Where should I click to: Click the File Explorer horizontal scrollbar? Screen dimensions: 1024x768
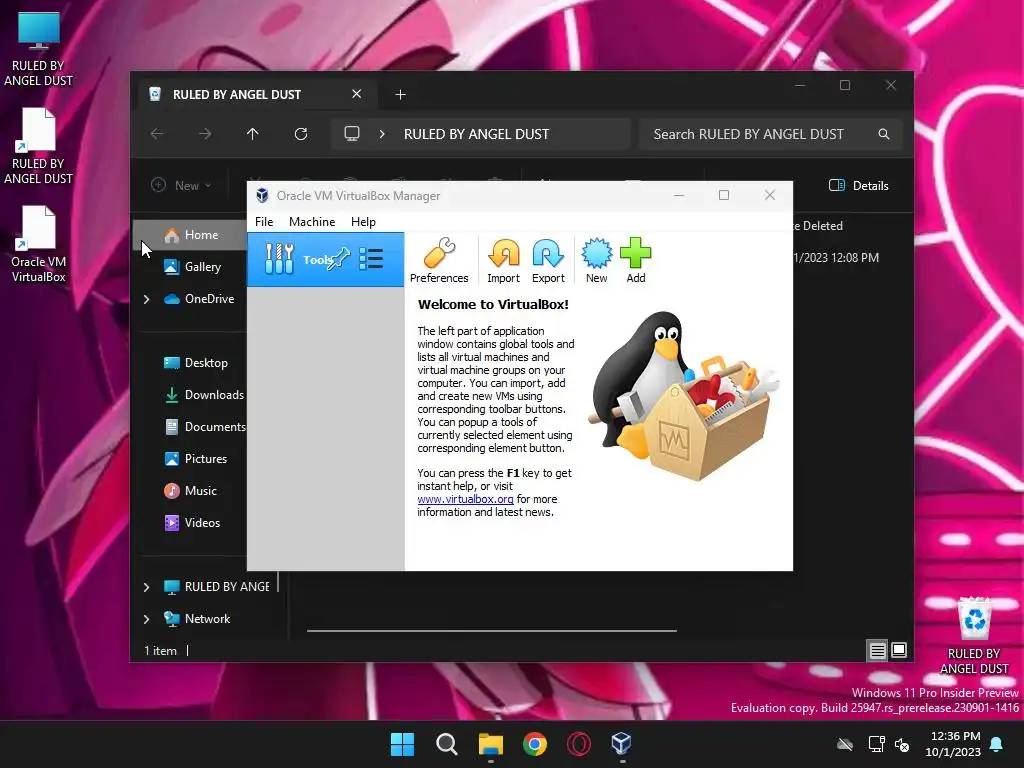tap(492, 631)
